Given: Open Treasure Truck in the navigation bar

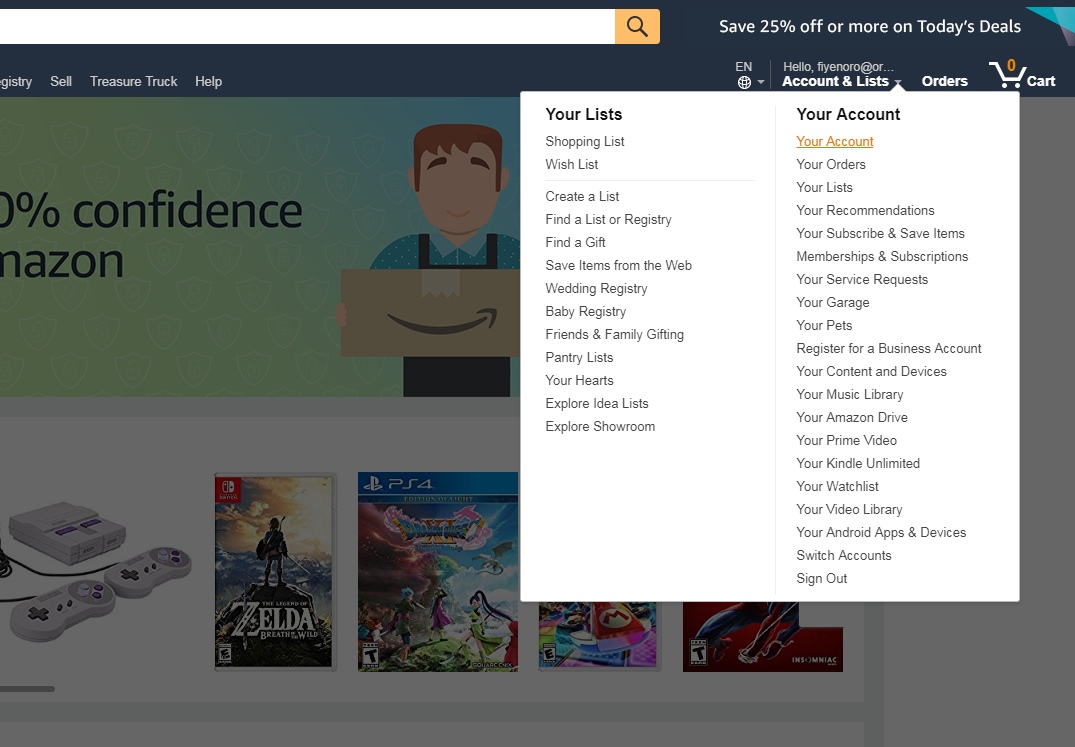Looking at the screenshot, I should point(133,81).
